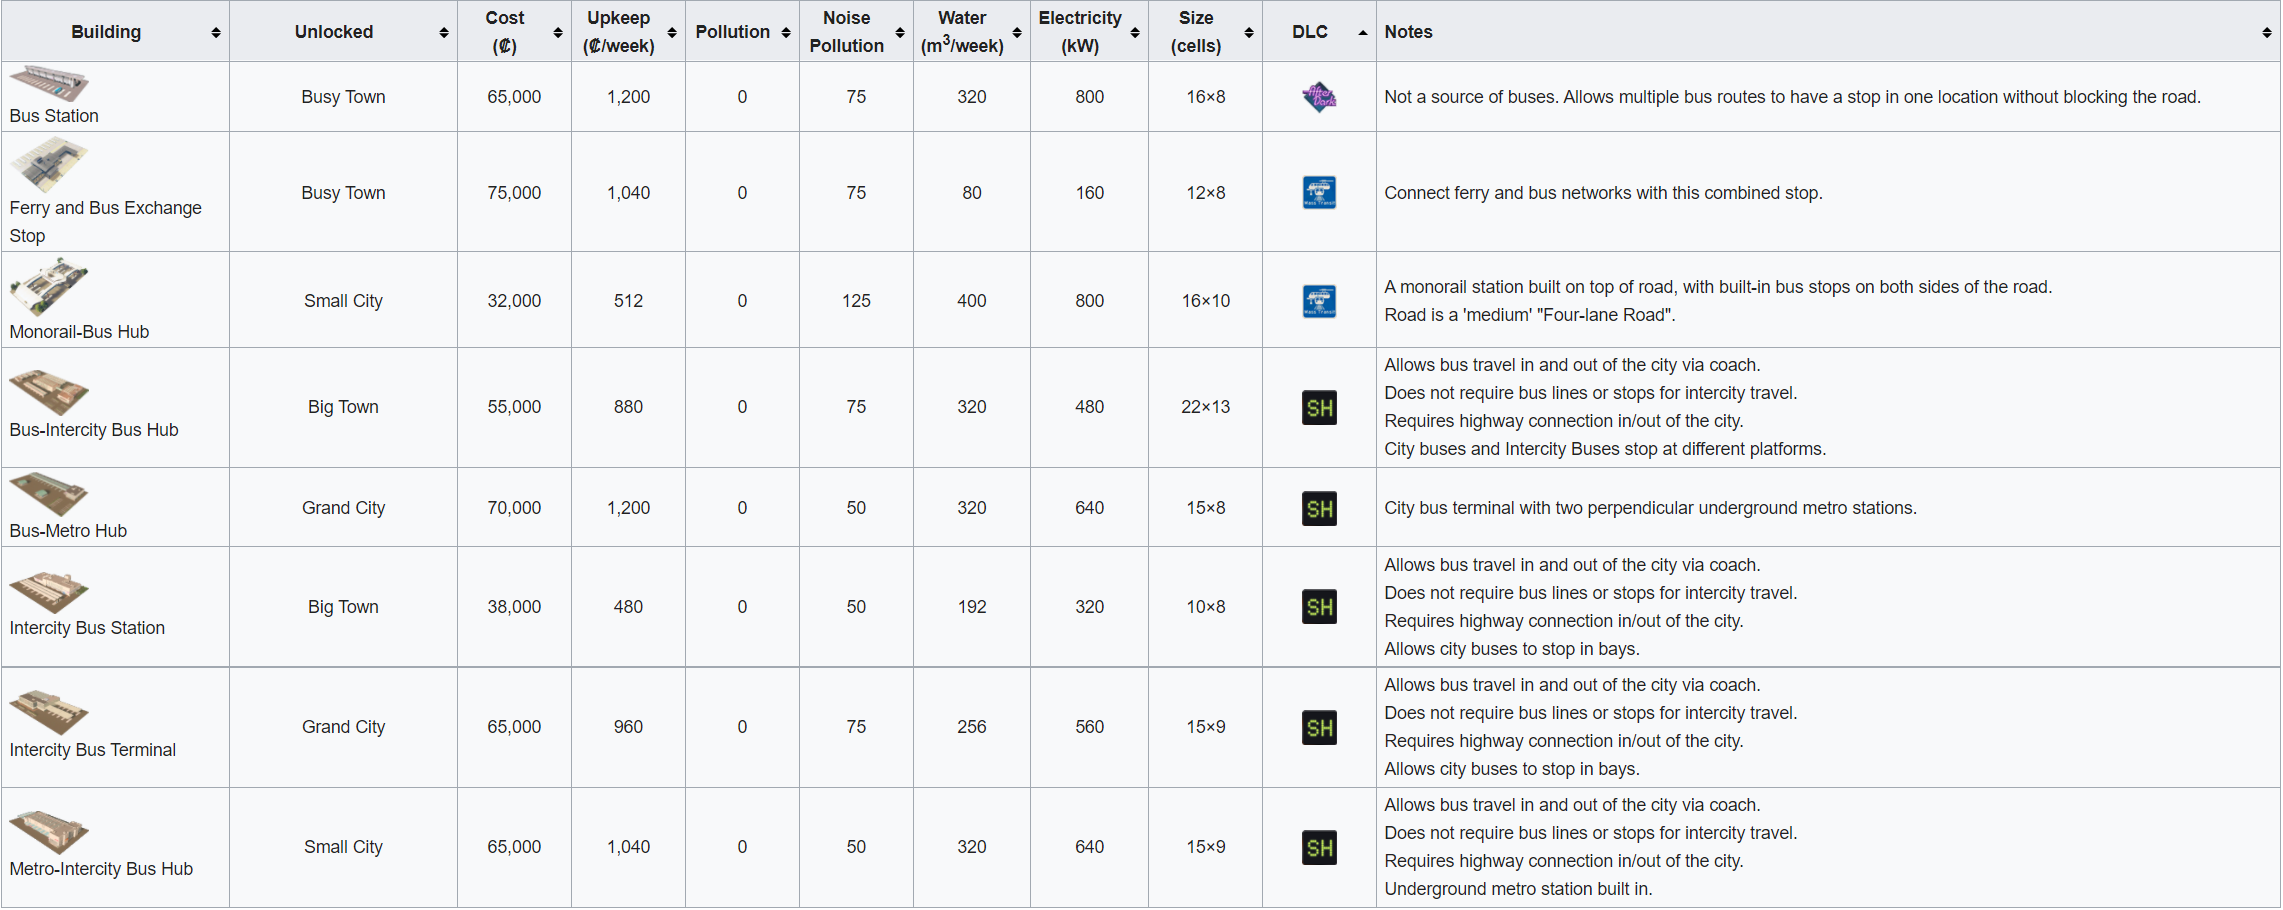Click SH DLC icon for Intercity Bus Station
2283x910 pixels.
(1319, 607)
